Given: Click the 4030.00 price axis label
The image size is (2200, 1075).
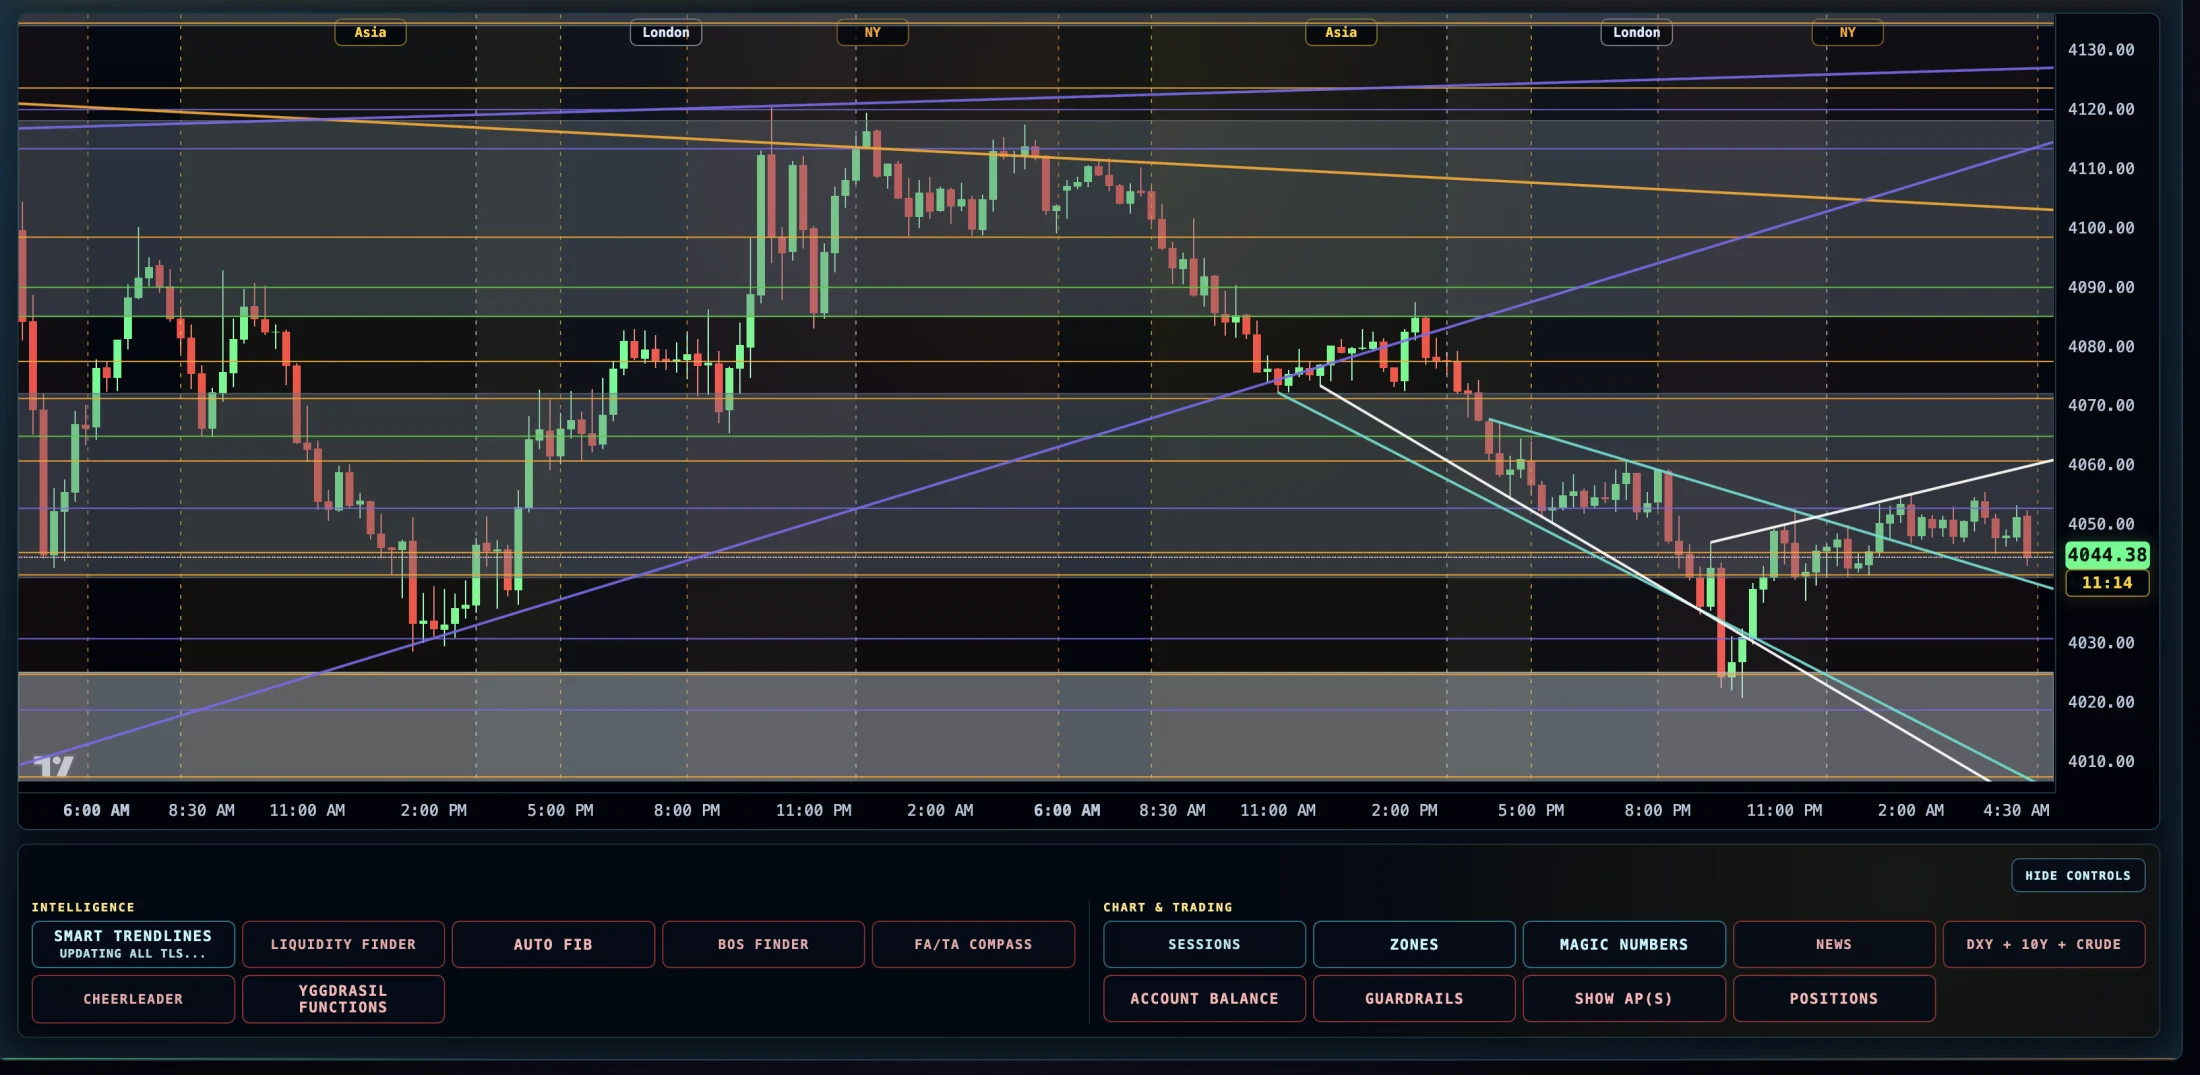Looking at the screenshot, I should tap(2101, 643).
